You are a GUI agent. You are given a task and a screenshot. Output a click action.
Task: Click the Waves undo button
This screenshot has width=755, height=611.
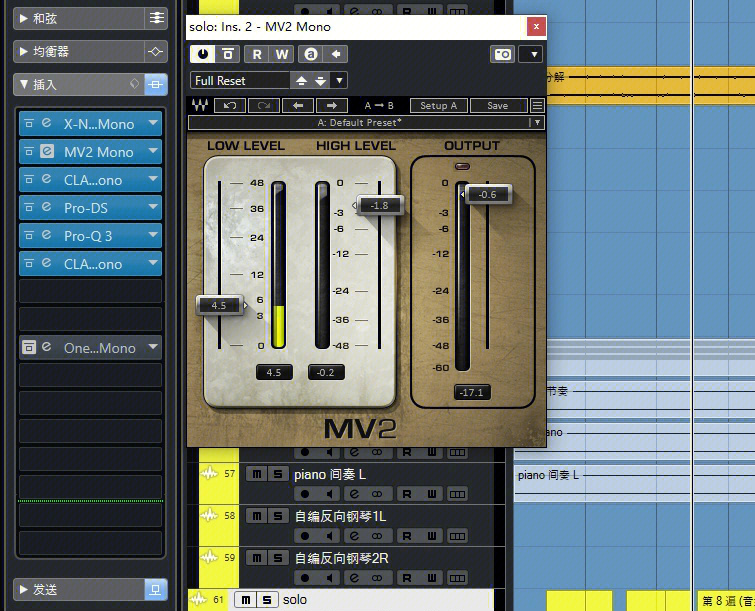(230, 105)
